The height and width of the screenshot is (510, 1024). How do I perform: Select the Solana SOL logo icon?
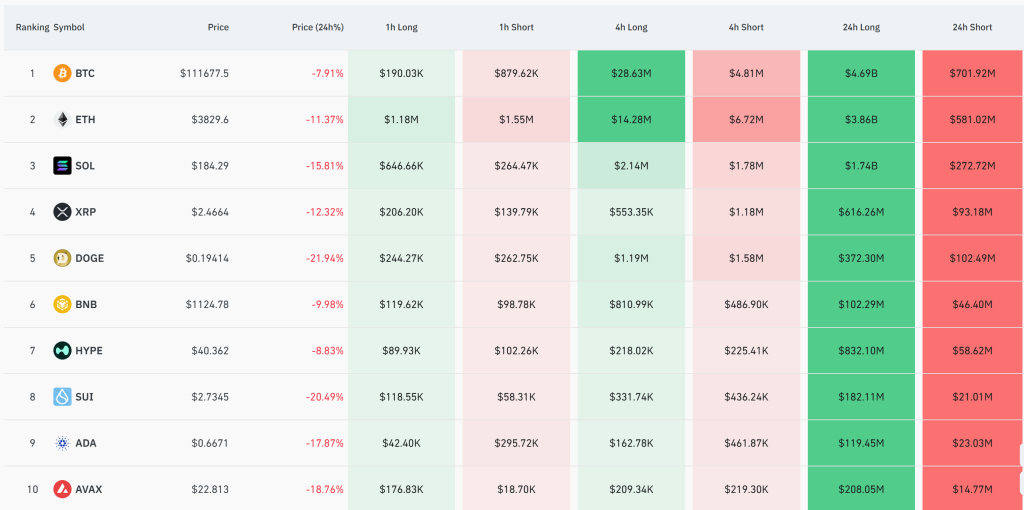(62, 166)
